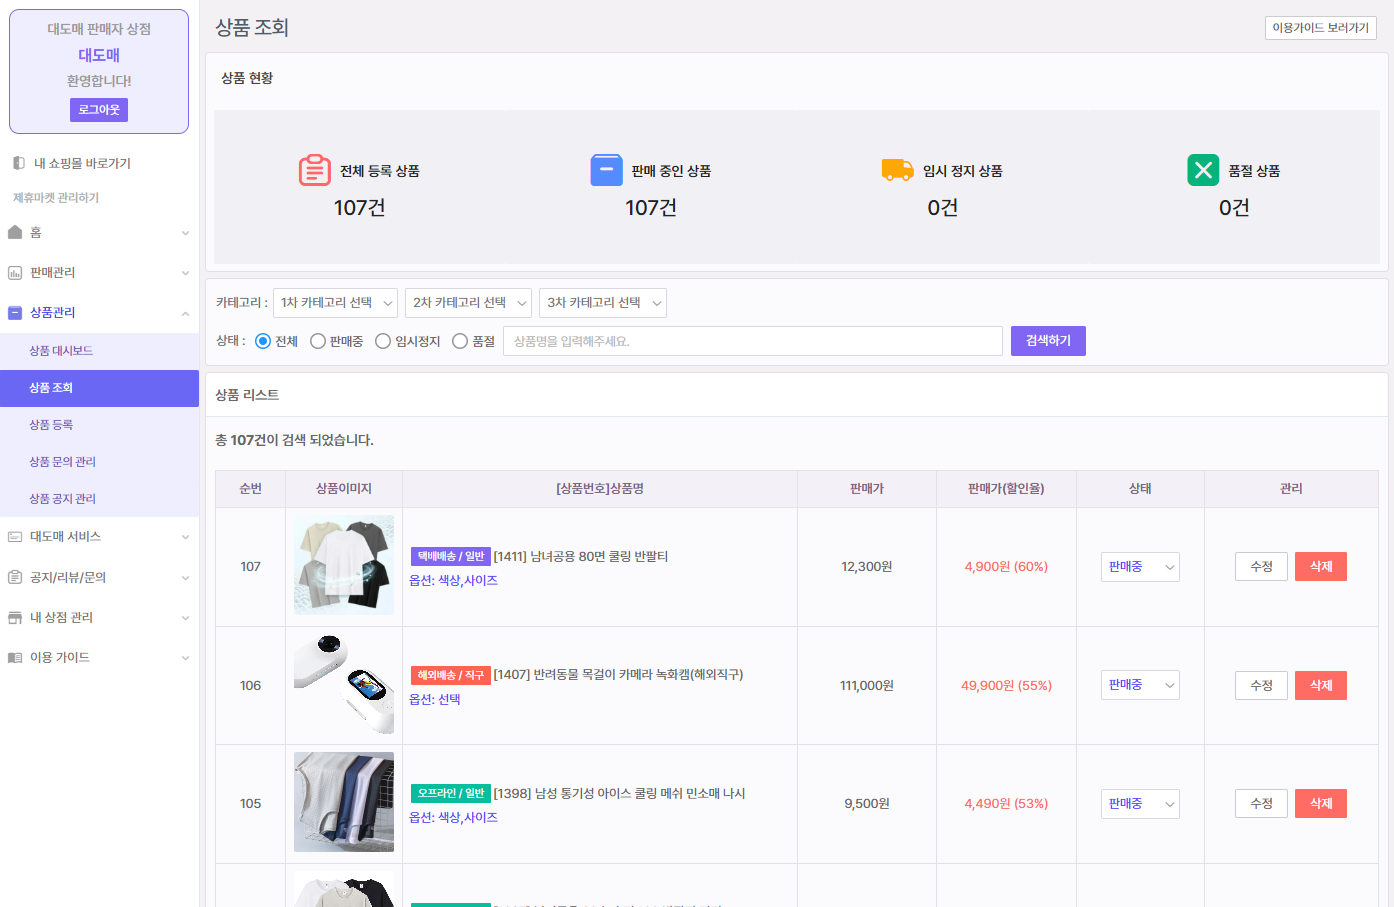The width and height of the screenshot is (1394, 907).
Task: Click the 이용 가이드 book icon
Action: [15, 658]
